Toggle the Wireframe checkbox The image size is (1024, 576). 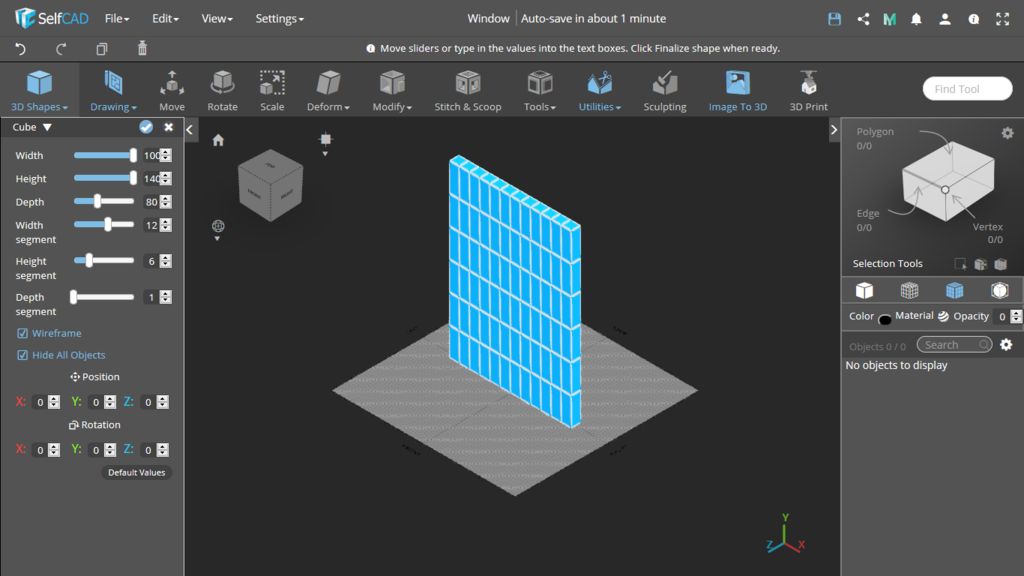[23, 333]
